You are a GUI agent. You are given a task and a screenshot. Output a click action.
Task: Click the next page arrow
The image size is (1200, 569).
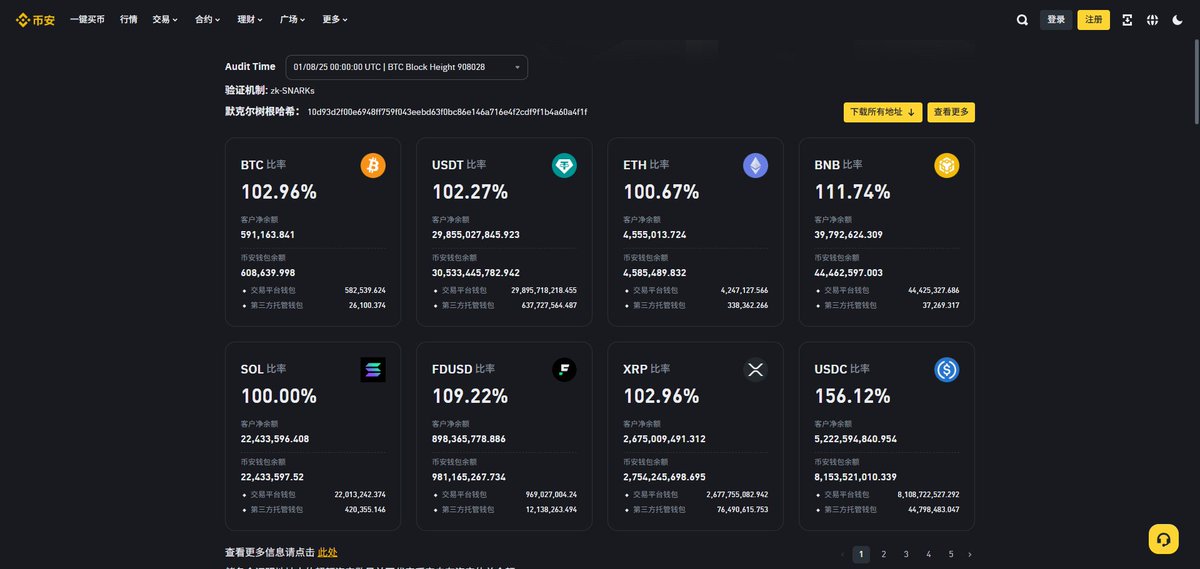click(x=969, y=554)
